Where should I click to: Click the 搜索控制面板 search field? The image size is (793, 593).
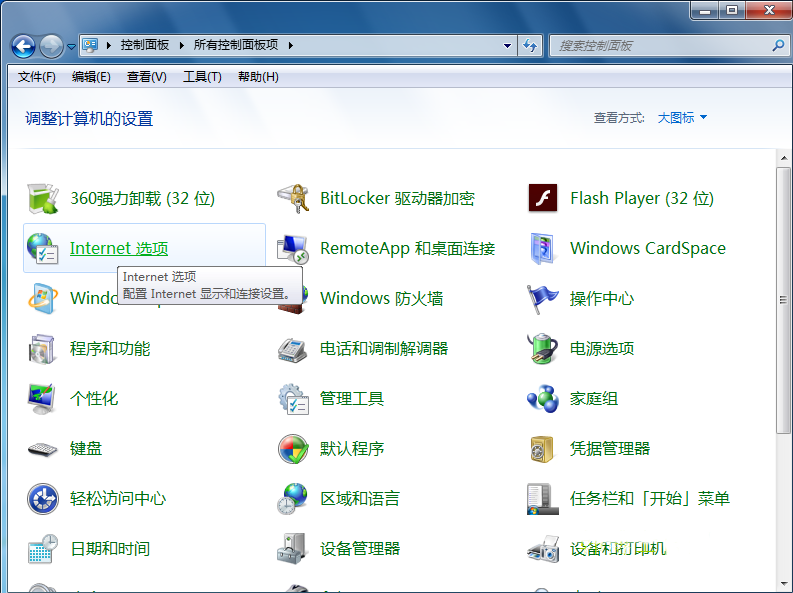[x=662, y=45]
